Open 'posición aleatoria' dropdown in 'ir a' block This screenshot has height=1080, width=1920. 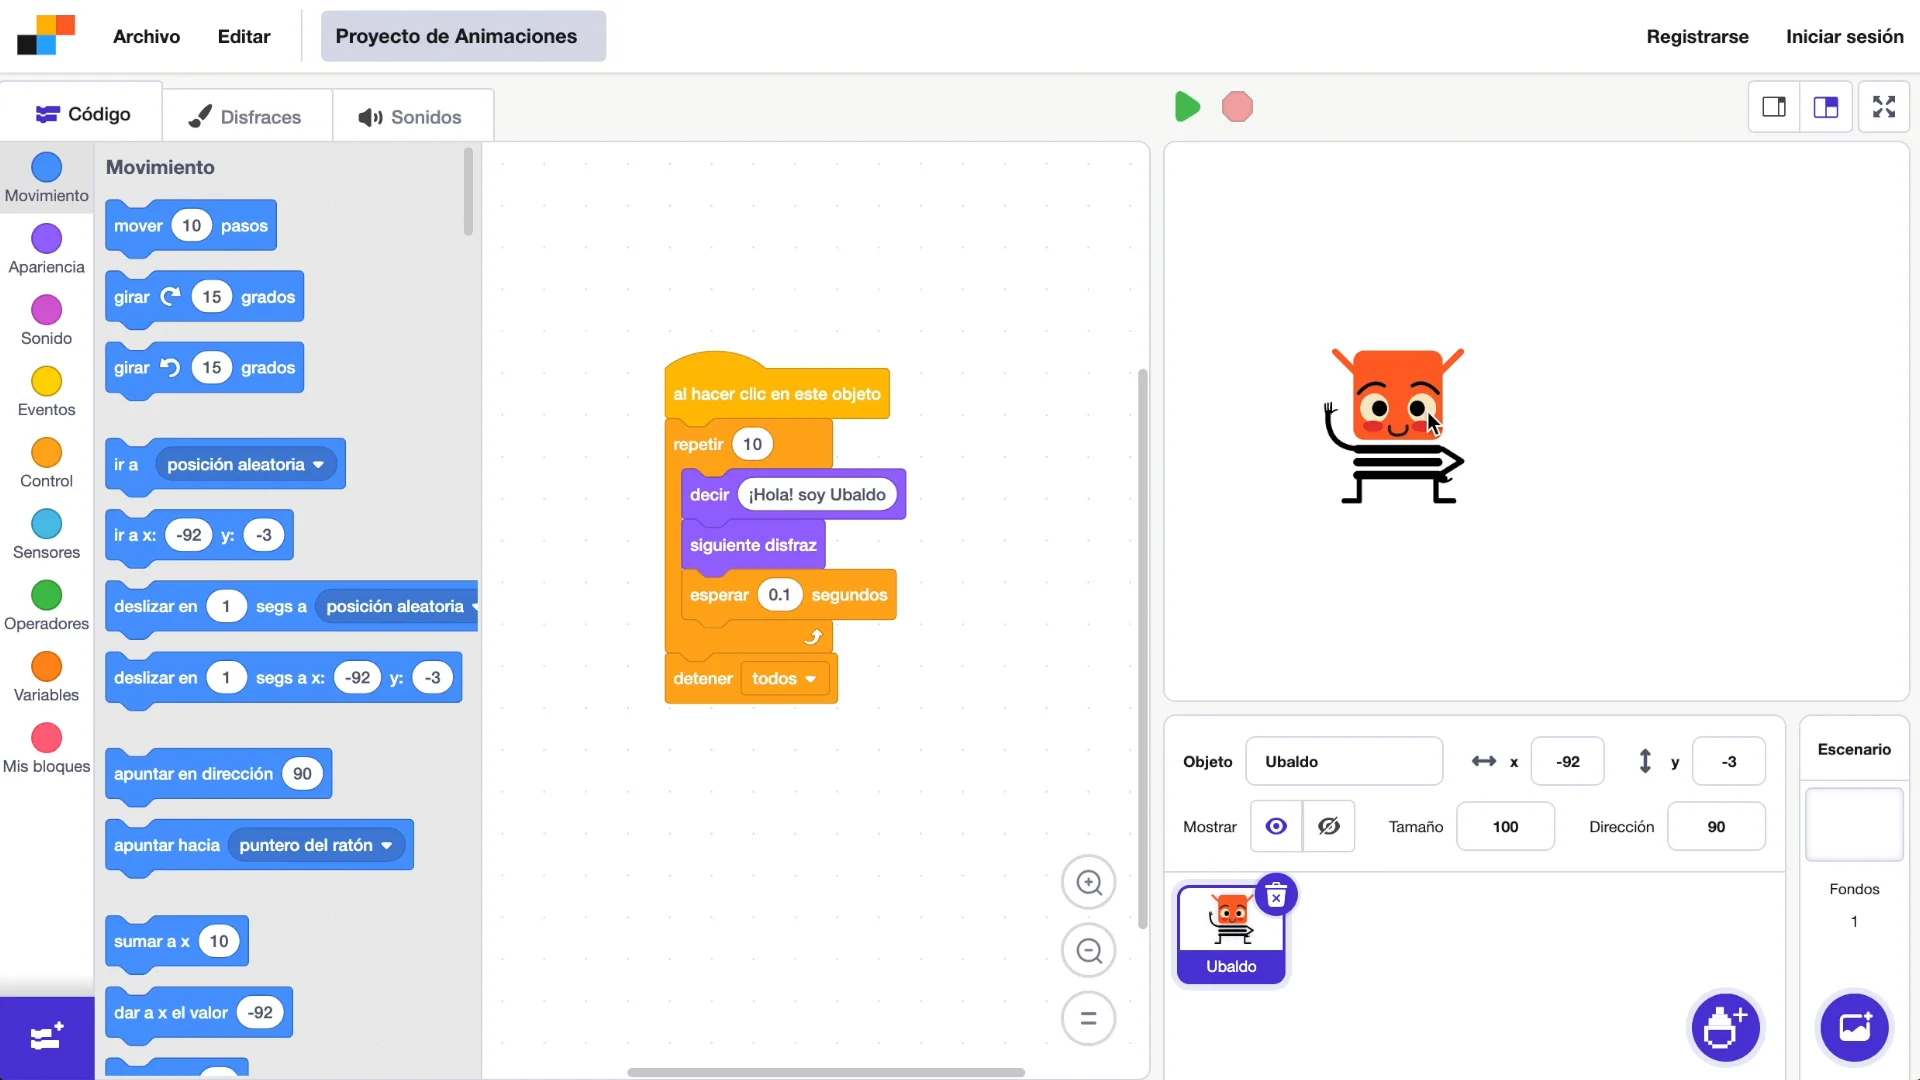coord(246,465)
